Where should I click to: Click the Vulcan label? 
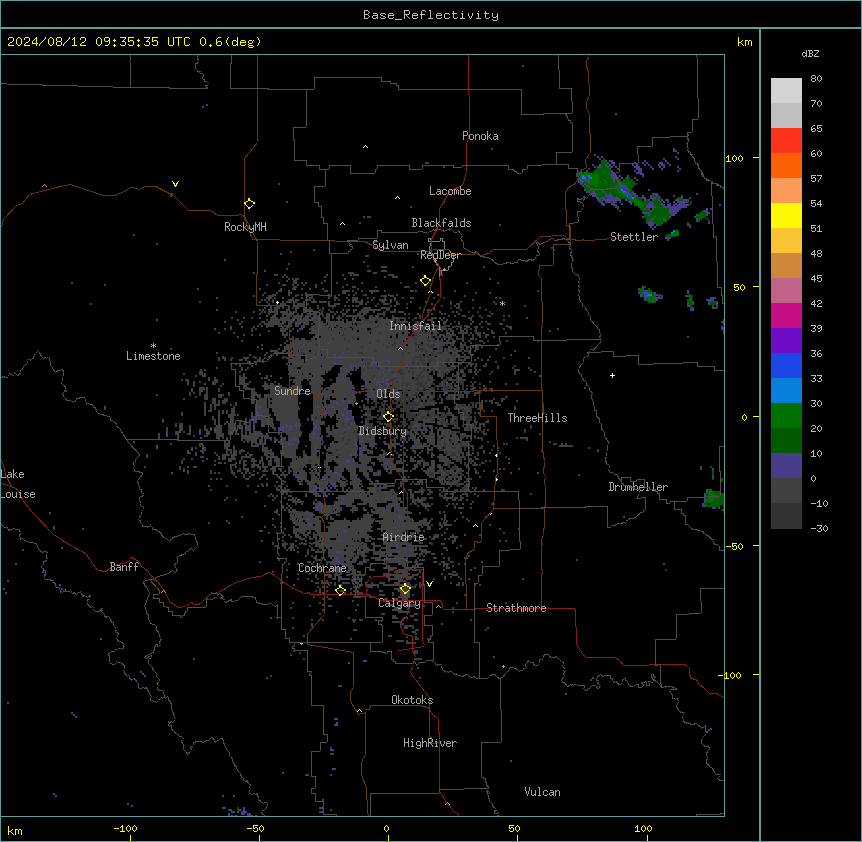543,792
